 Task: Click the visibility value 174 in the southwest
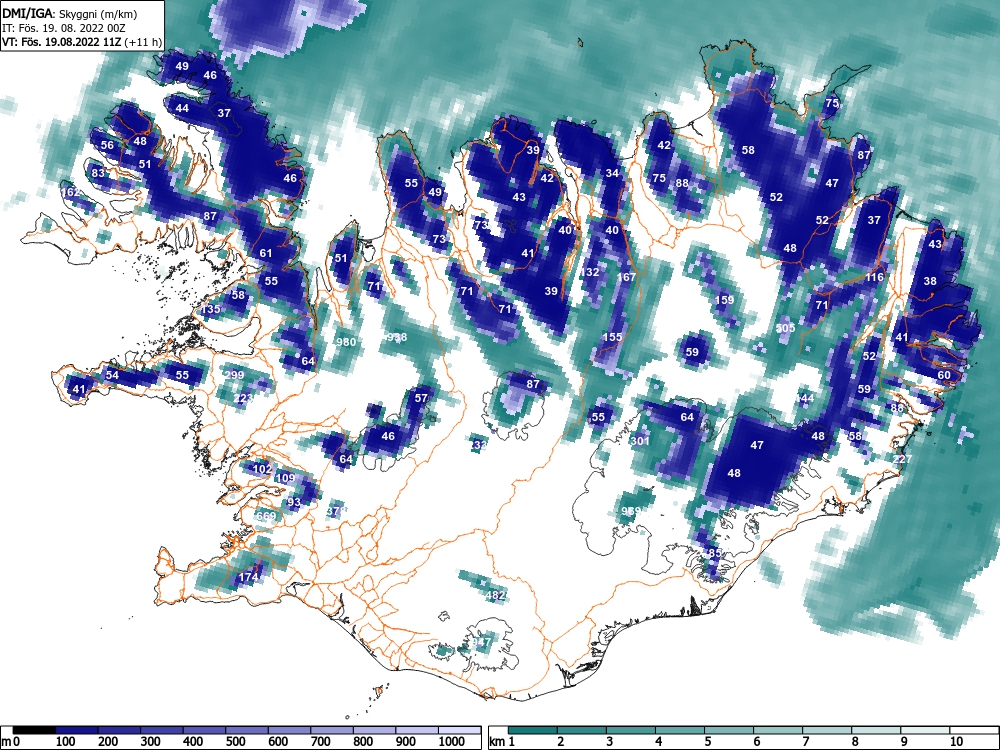point(248,577)
